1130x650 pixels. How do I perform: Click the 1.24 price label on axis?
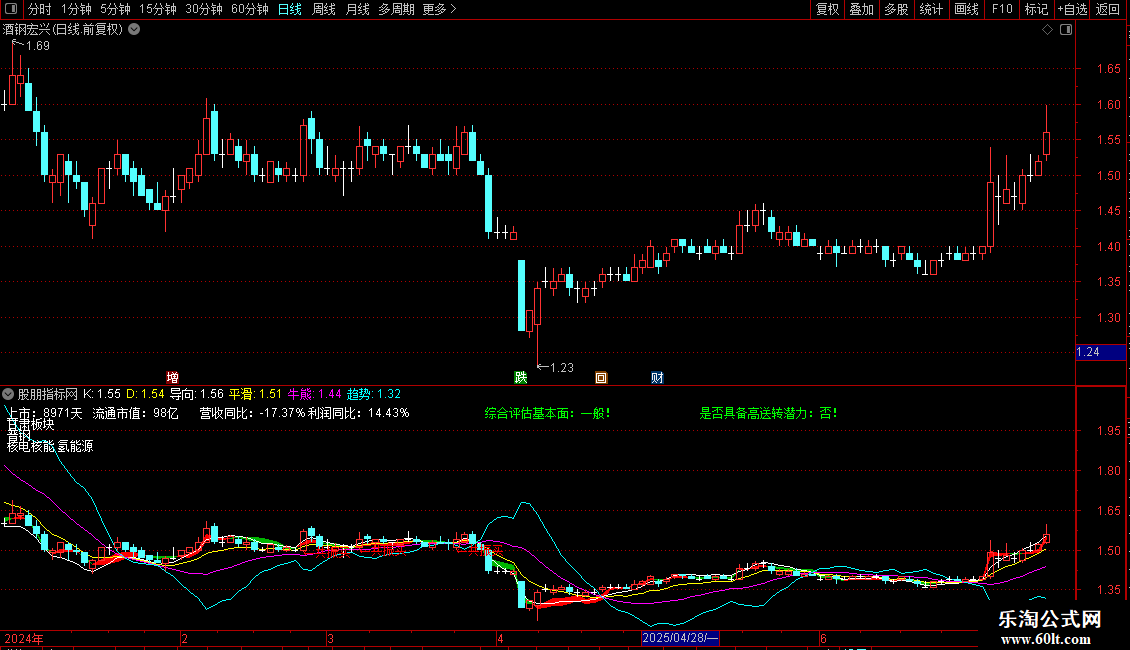click(1089, 352)
